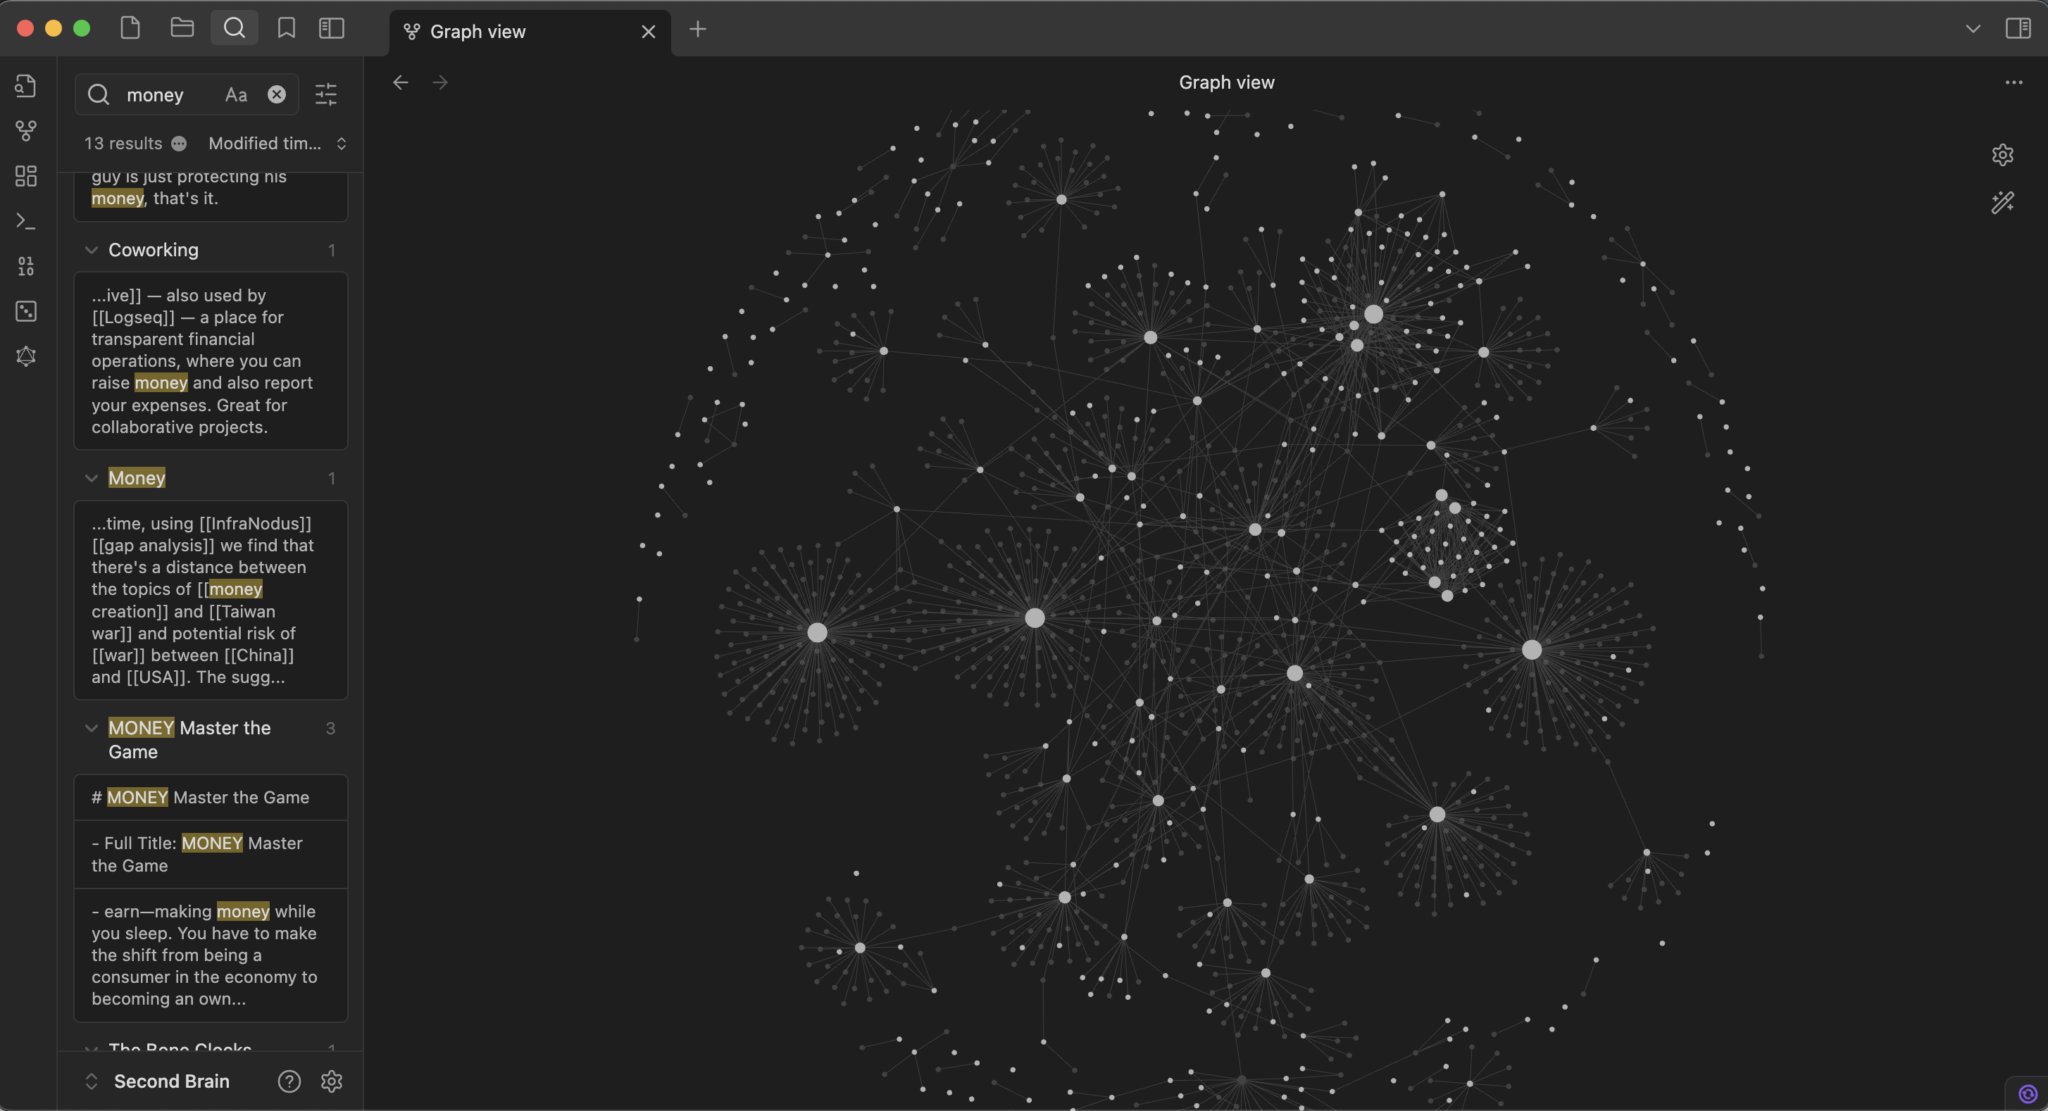Open canvas ribbon icon
2048x1111 pixels.
pos(26,176)
